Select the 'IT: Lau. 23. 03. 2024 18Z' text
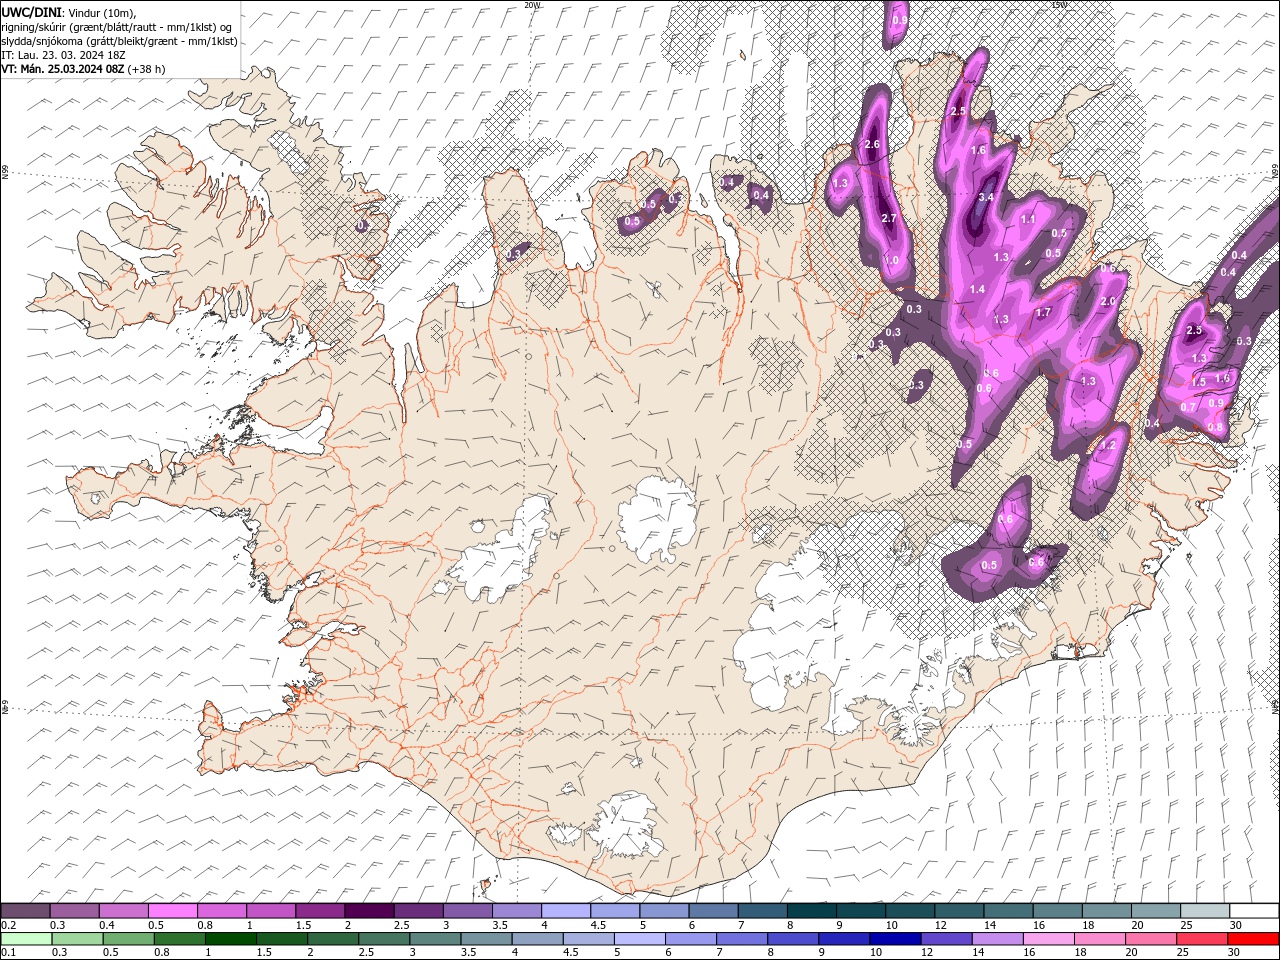1280x960 pixels. [63, 55]
